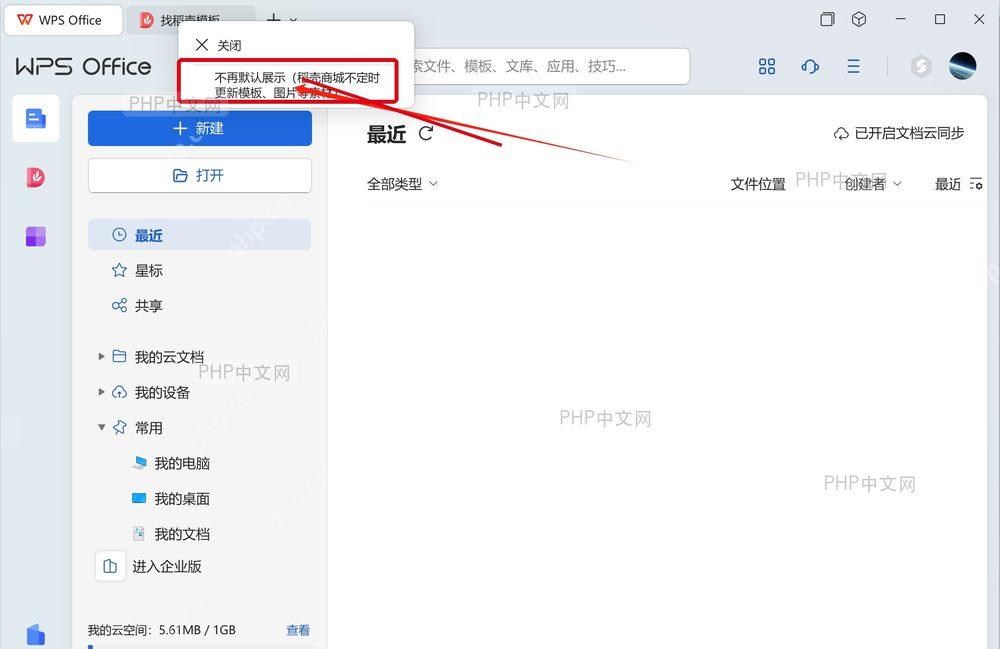Refresh the recent list with the reload icon
The width and height of the screenshot is (1000, 649).
pyautogui.click(x=426, y=133)
